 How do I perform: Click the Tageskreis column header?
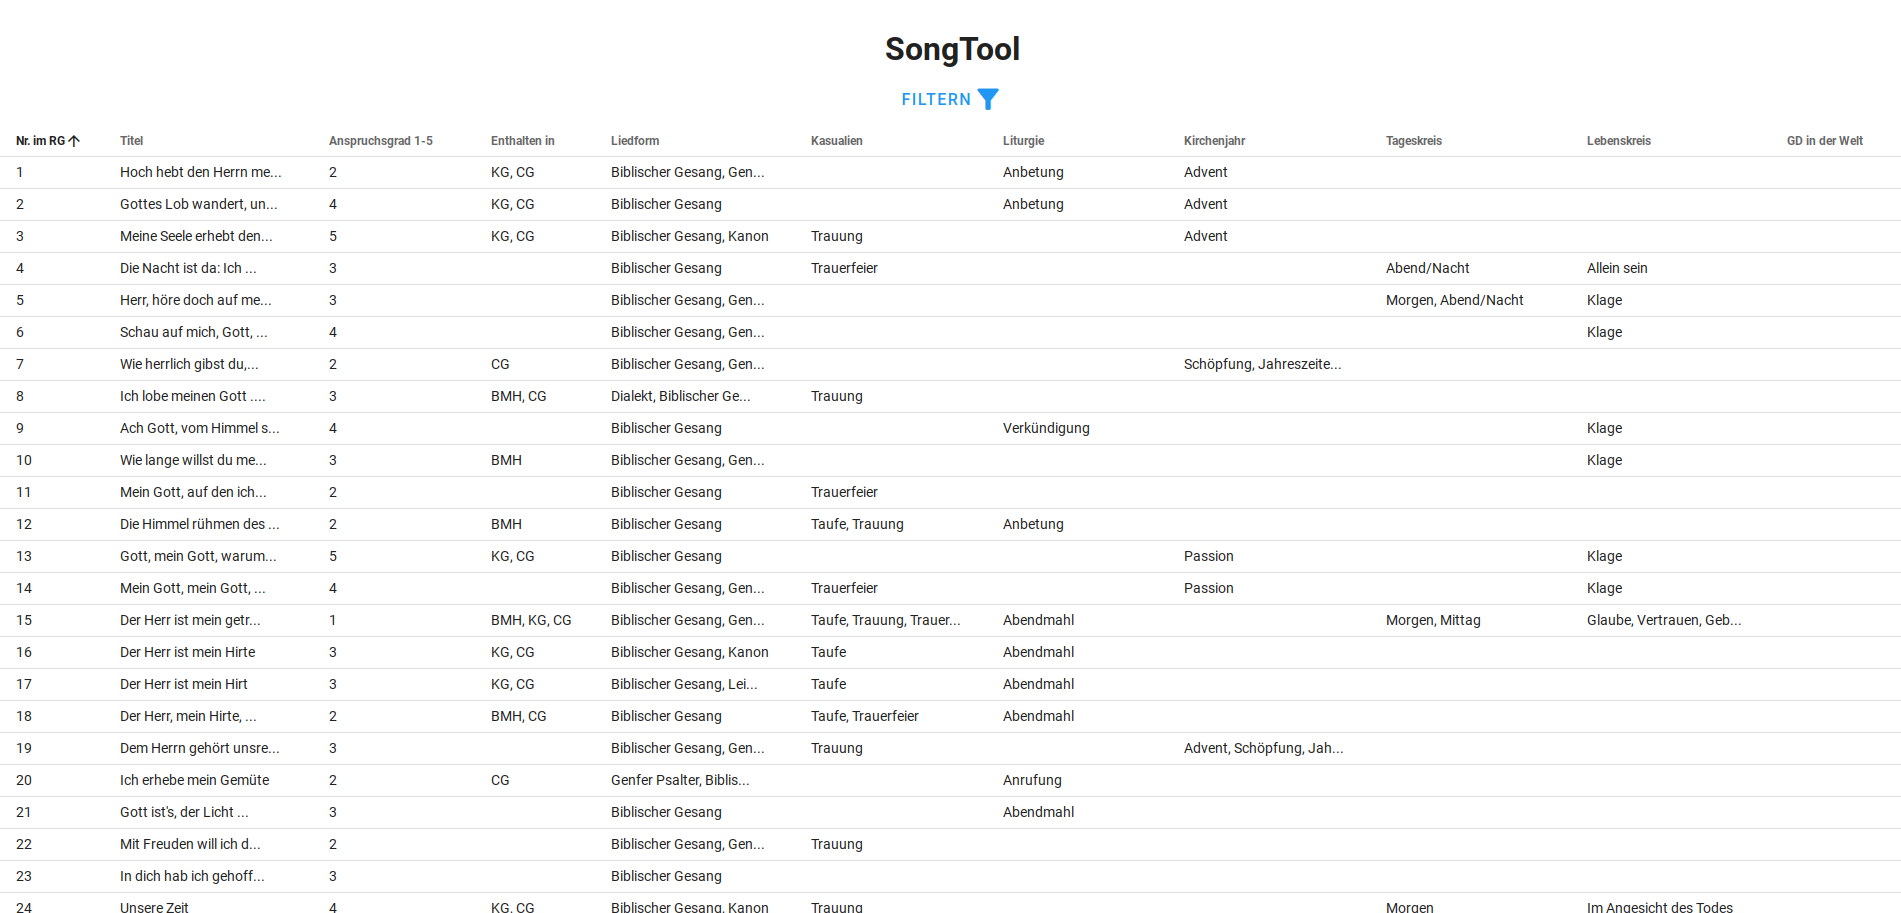click(1414, 141)
